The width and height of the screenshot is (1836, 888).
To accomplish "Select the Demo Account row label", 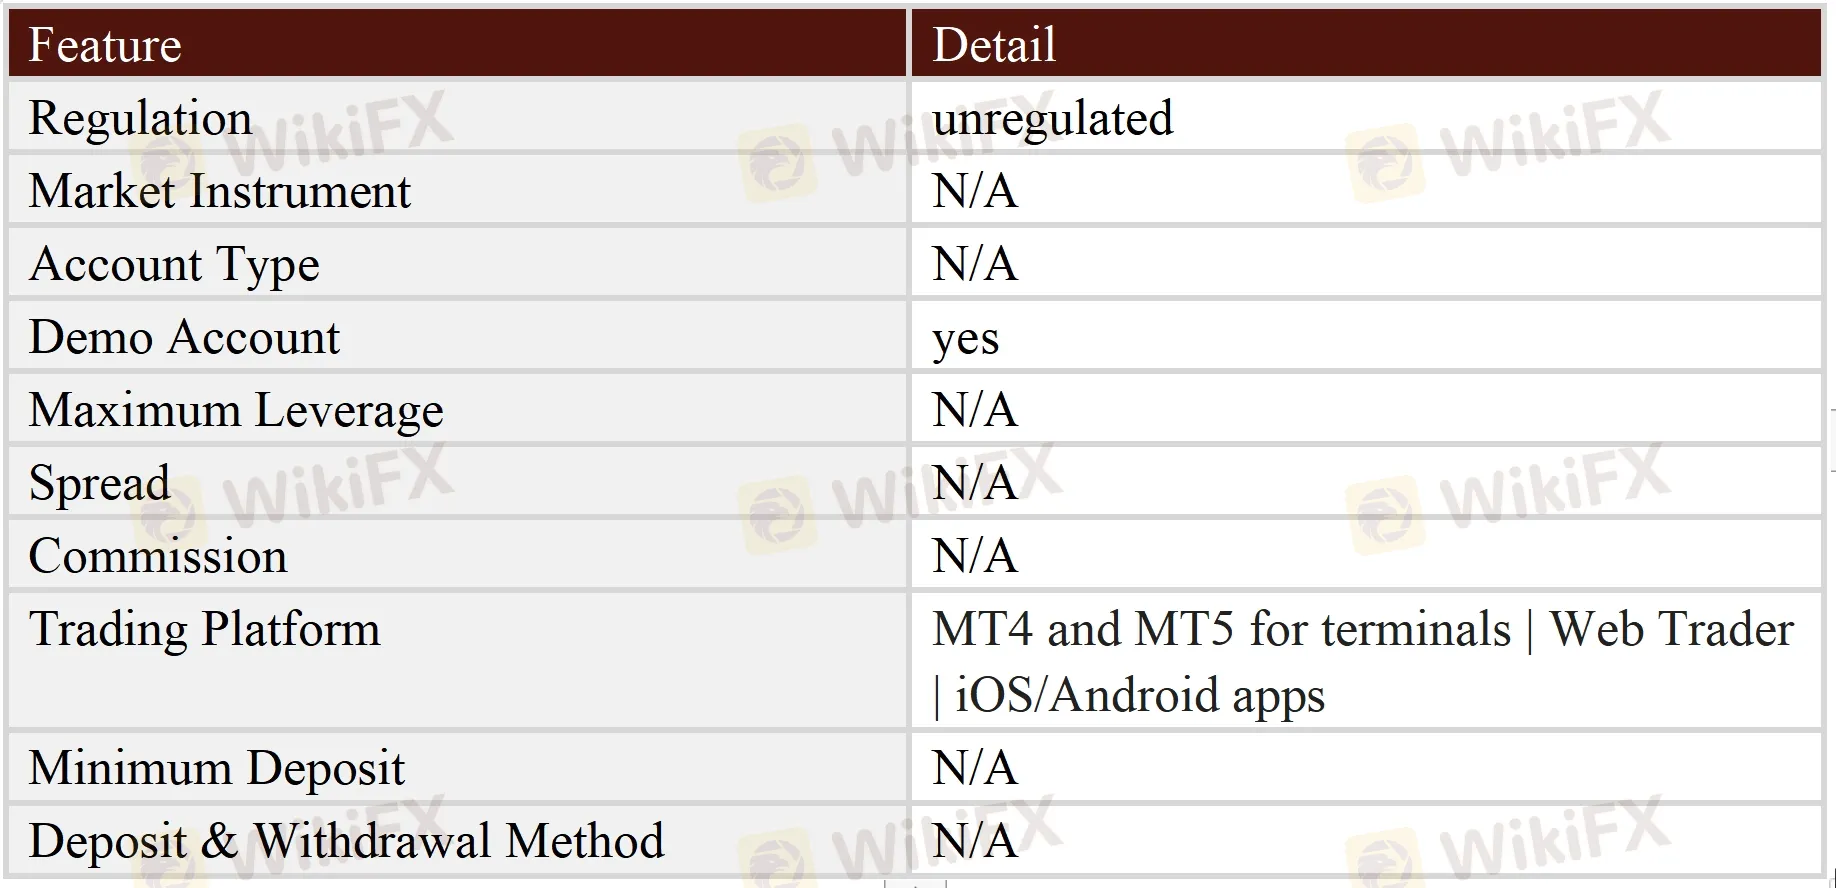I will tap(184, 337).
